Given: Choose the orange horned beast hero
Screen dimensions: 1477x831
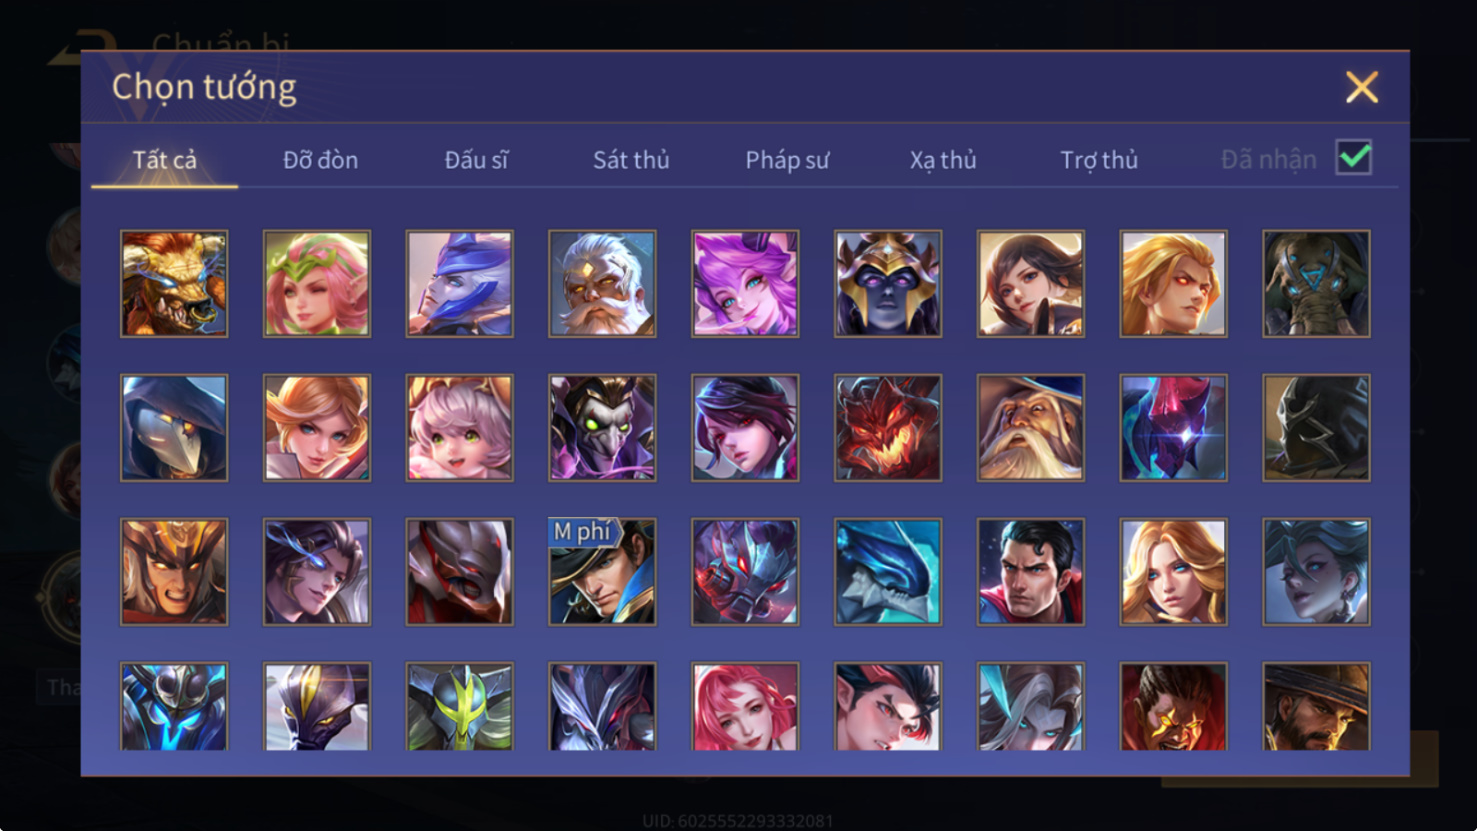Looking at the screenshot, I should point(174,284).
